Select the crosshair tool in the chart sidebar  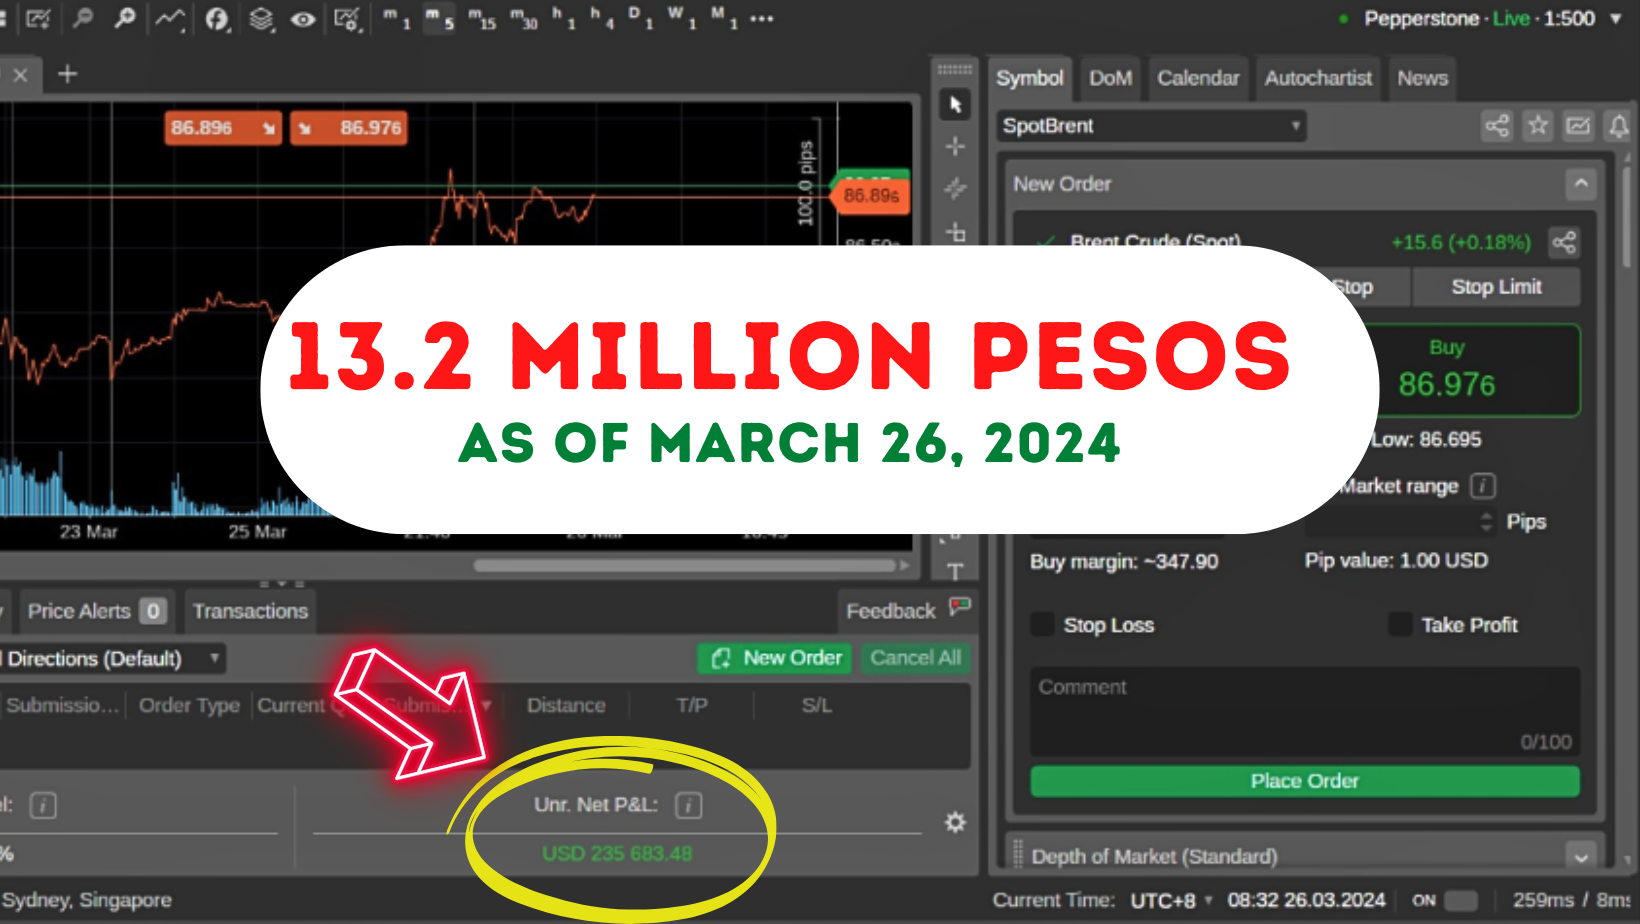955,146
